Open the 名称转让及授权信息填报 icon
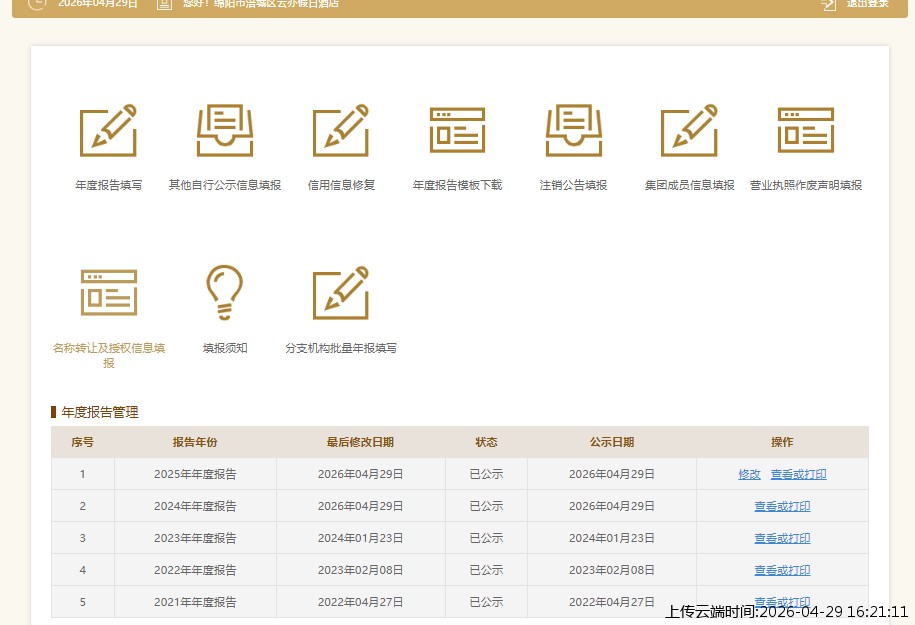 point(108,293)
